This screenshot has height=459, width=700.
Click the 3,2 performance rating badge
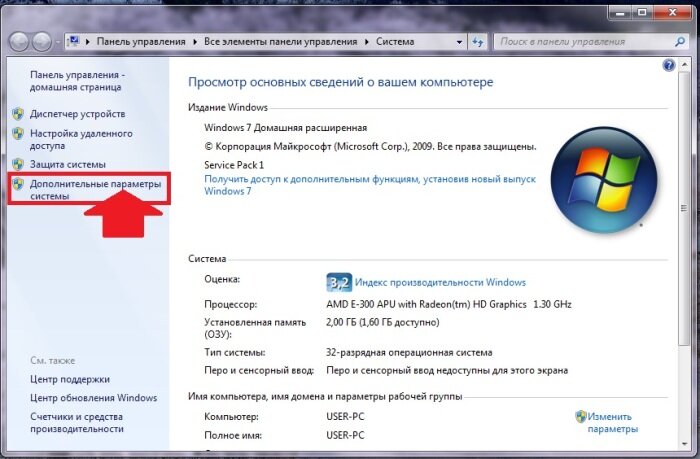point(339,282)
